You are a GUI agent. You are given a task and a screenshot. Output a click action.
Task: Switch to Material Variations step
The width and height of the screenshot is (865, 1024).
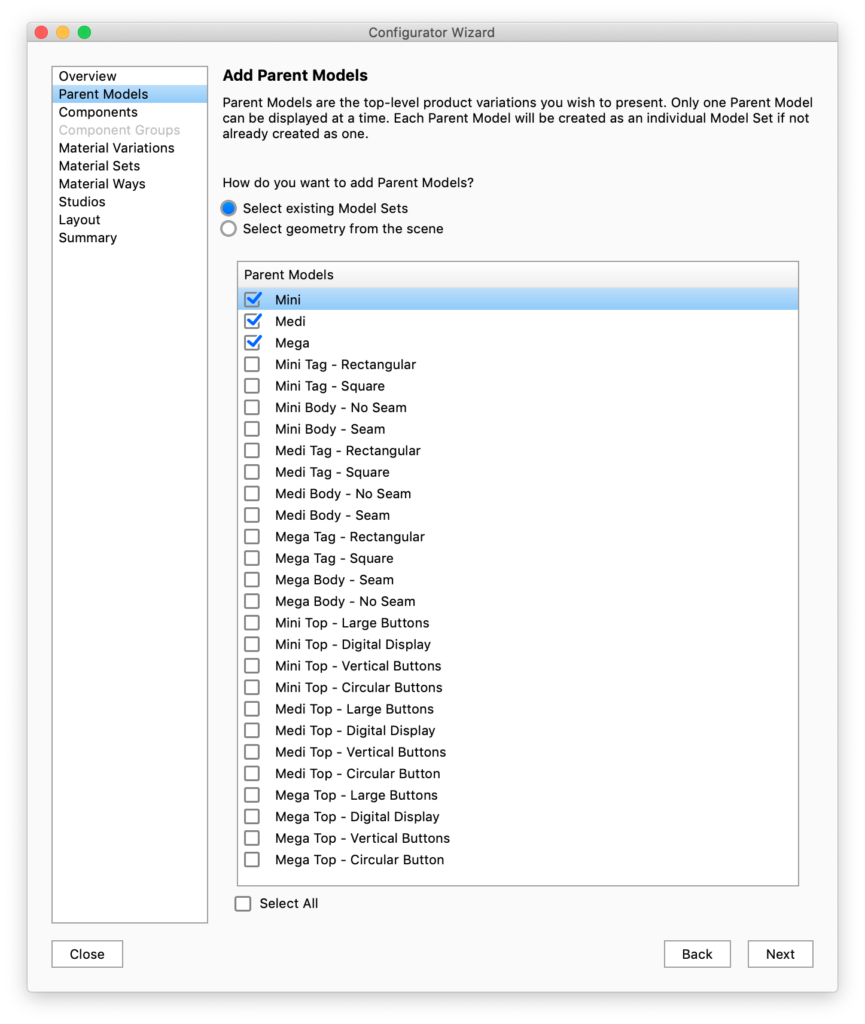tap(116, 148)
